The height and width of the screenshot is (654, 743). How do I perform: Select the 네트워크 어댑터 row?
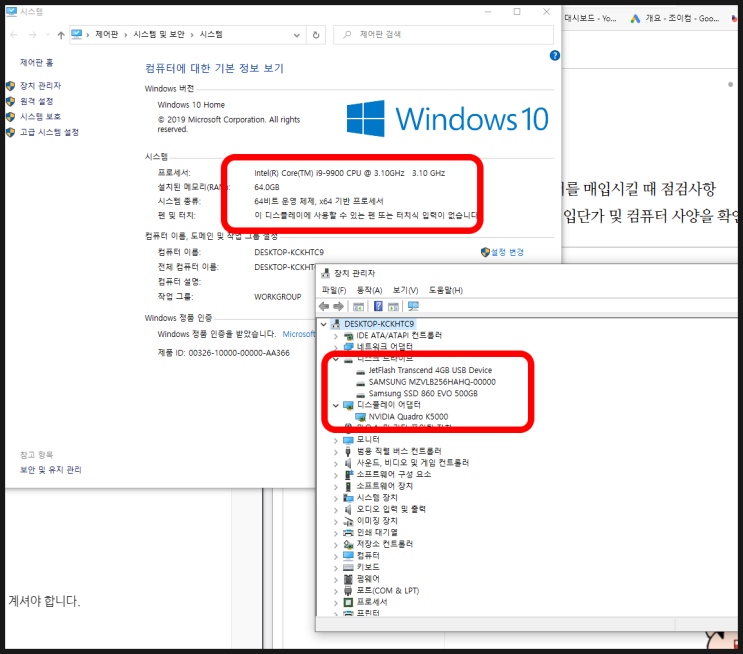pos(384,347)
